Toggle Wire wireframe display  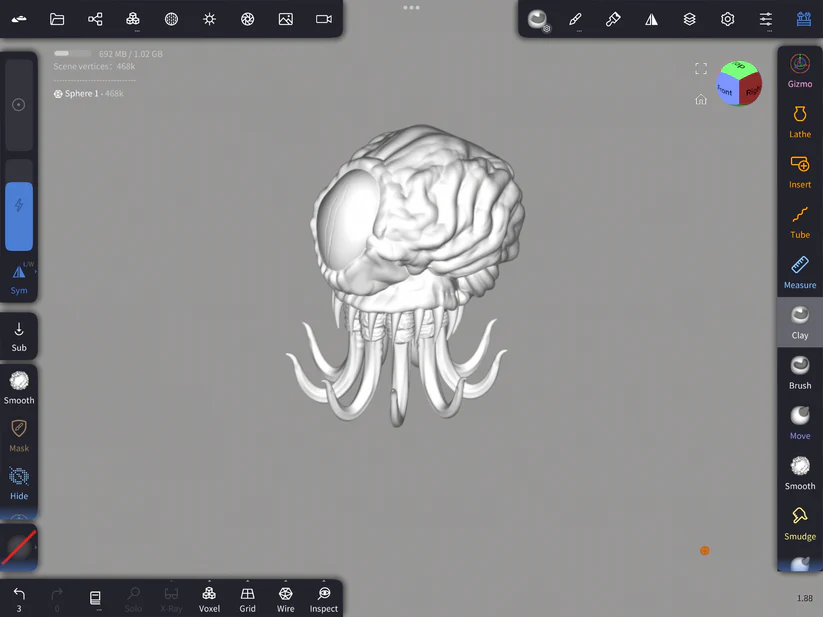tap(286, 599)
